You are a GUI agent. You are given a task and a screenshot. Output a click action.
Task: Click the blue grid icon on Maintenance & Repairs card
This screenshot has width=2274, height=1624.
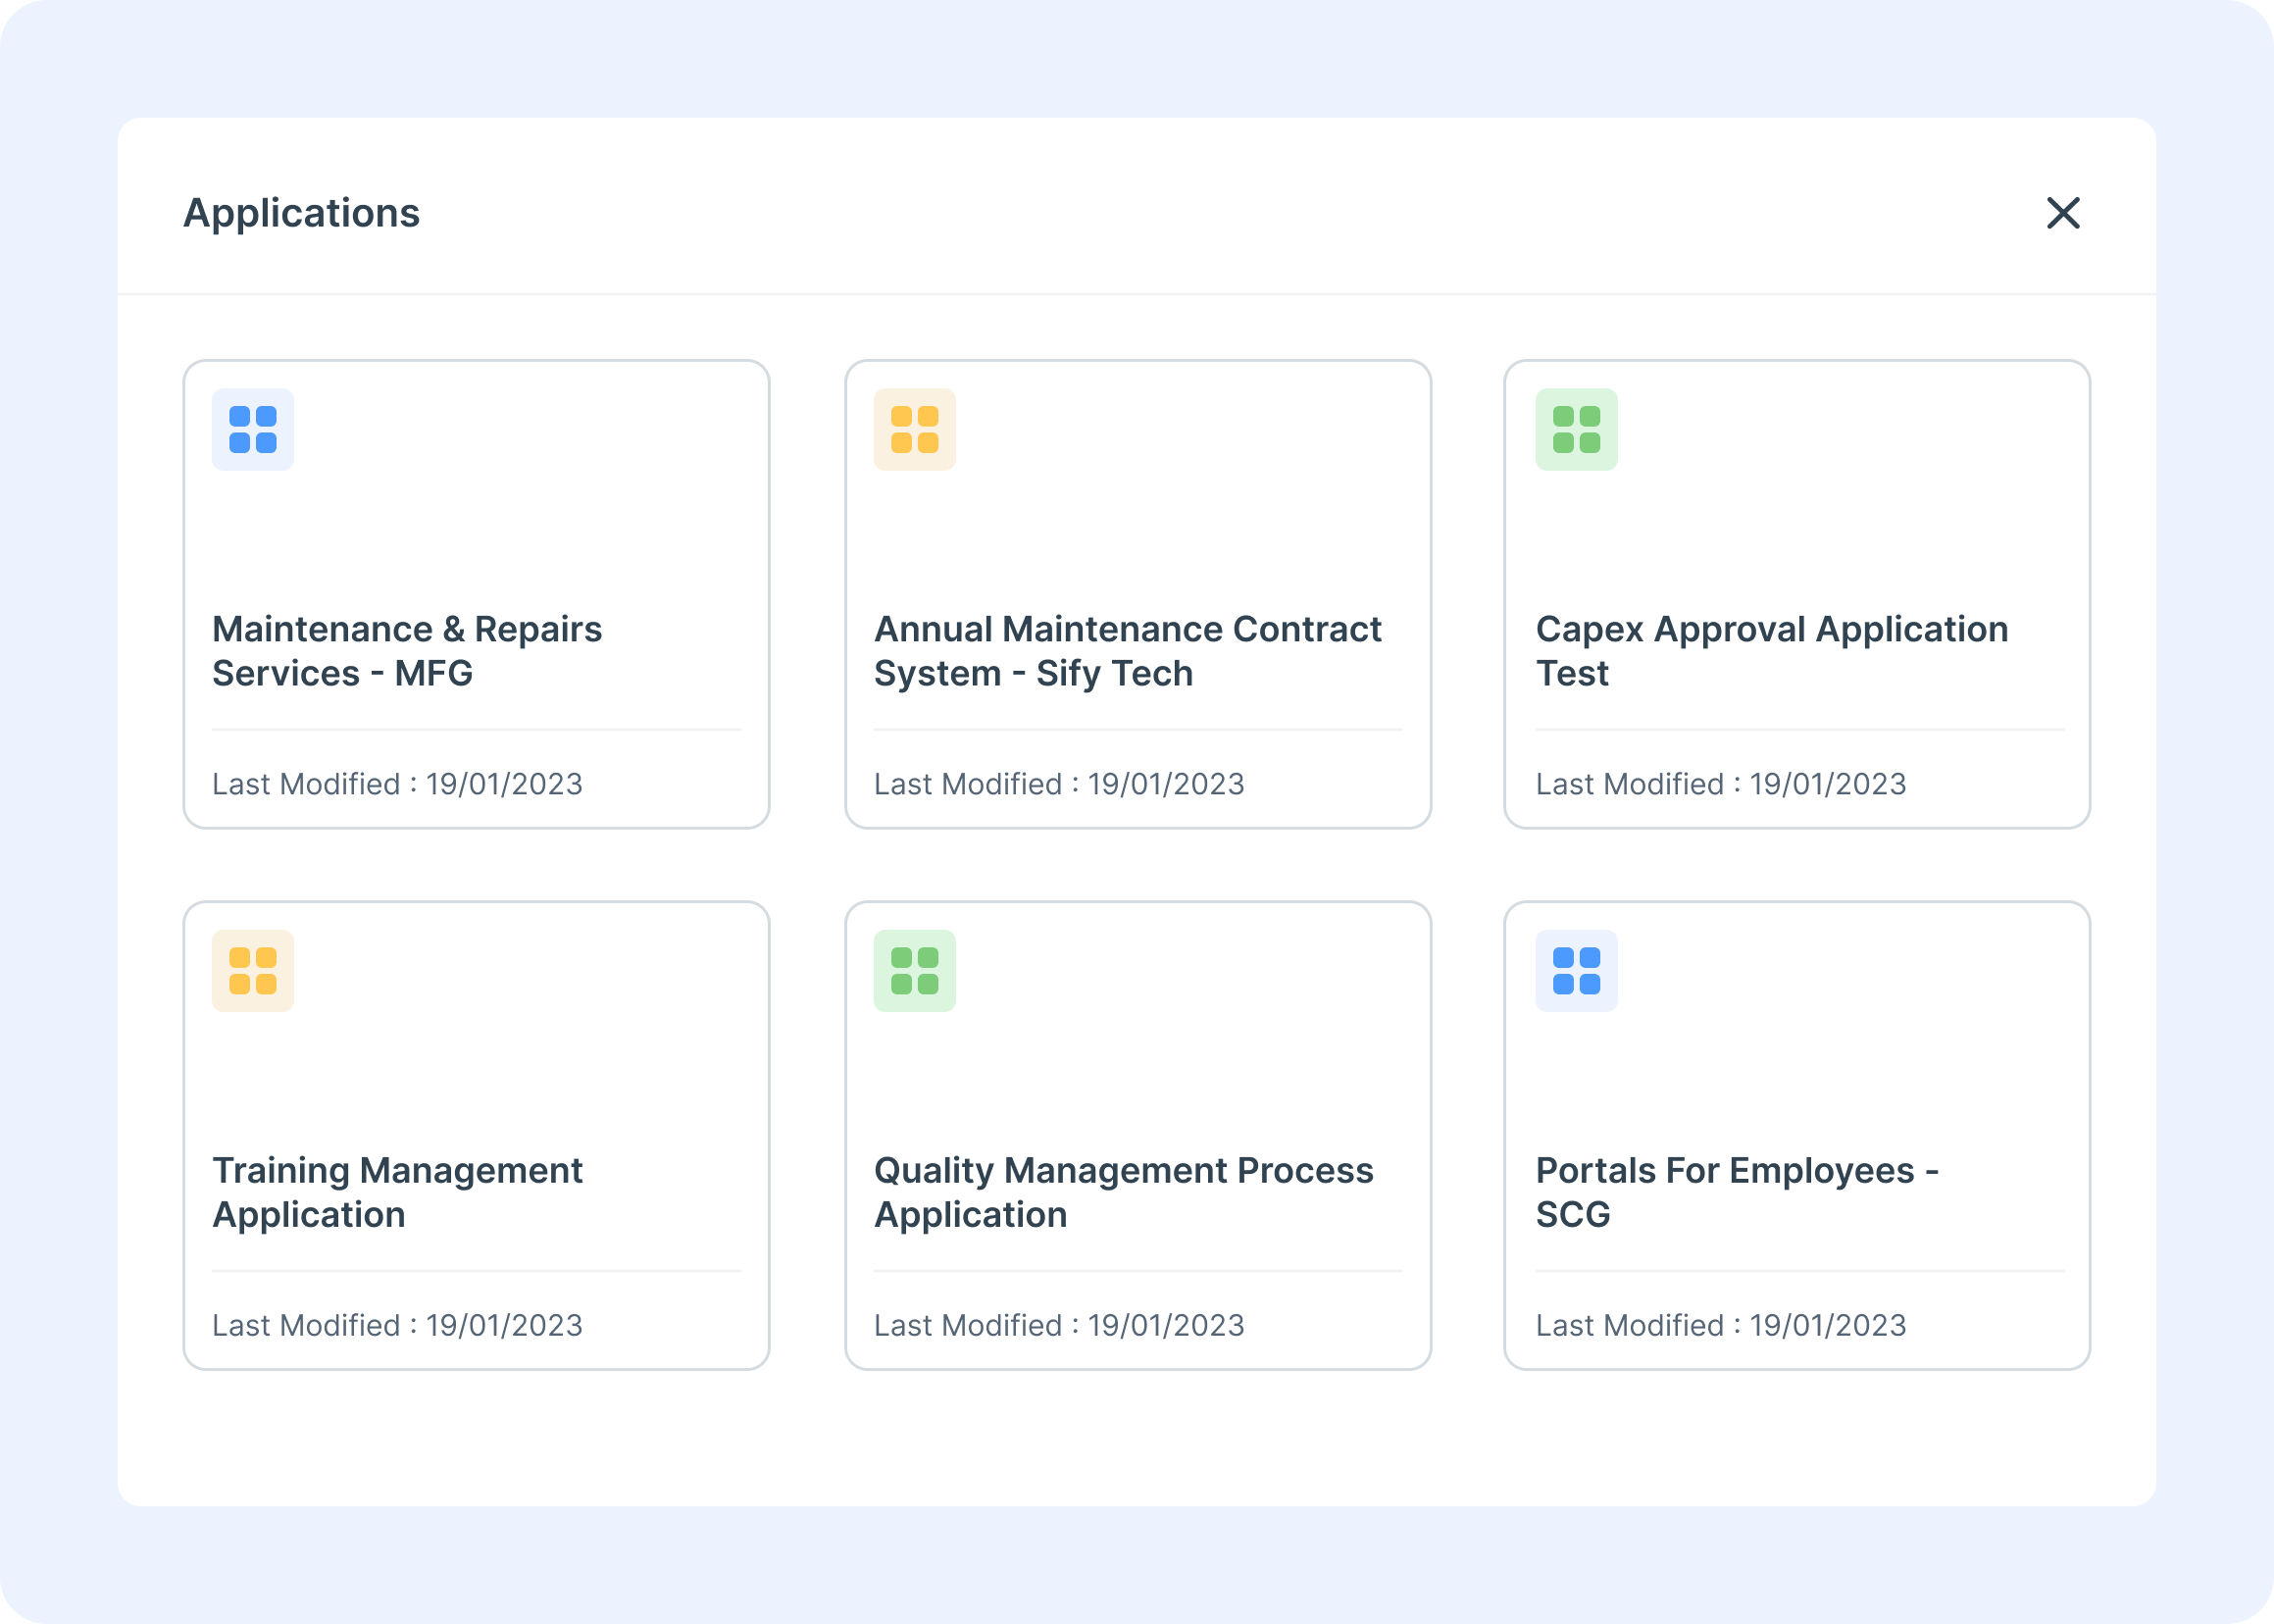(x=252, y=428)
